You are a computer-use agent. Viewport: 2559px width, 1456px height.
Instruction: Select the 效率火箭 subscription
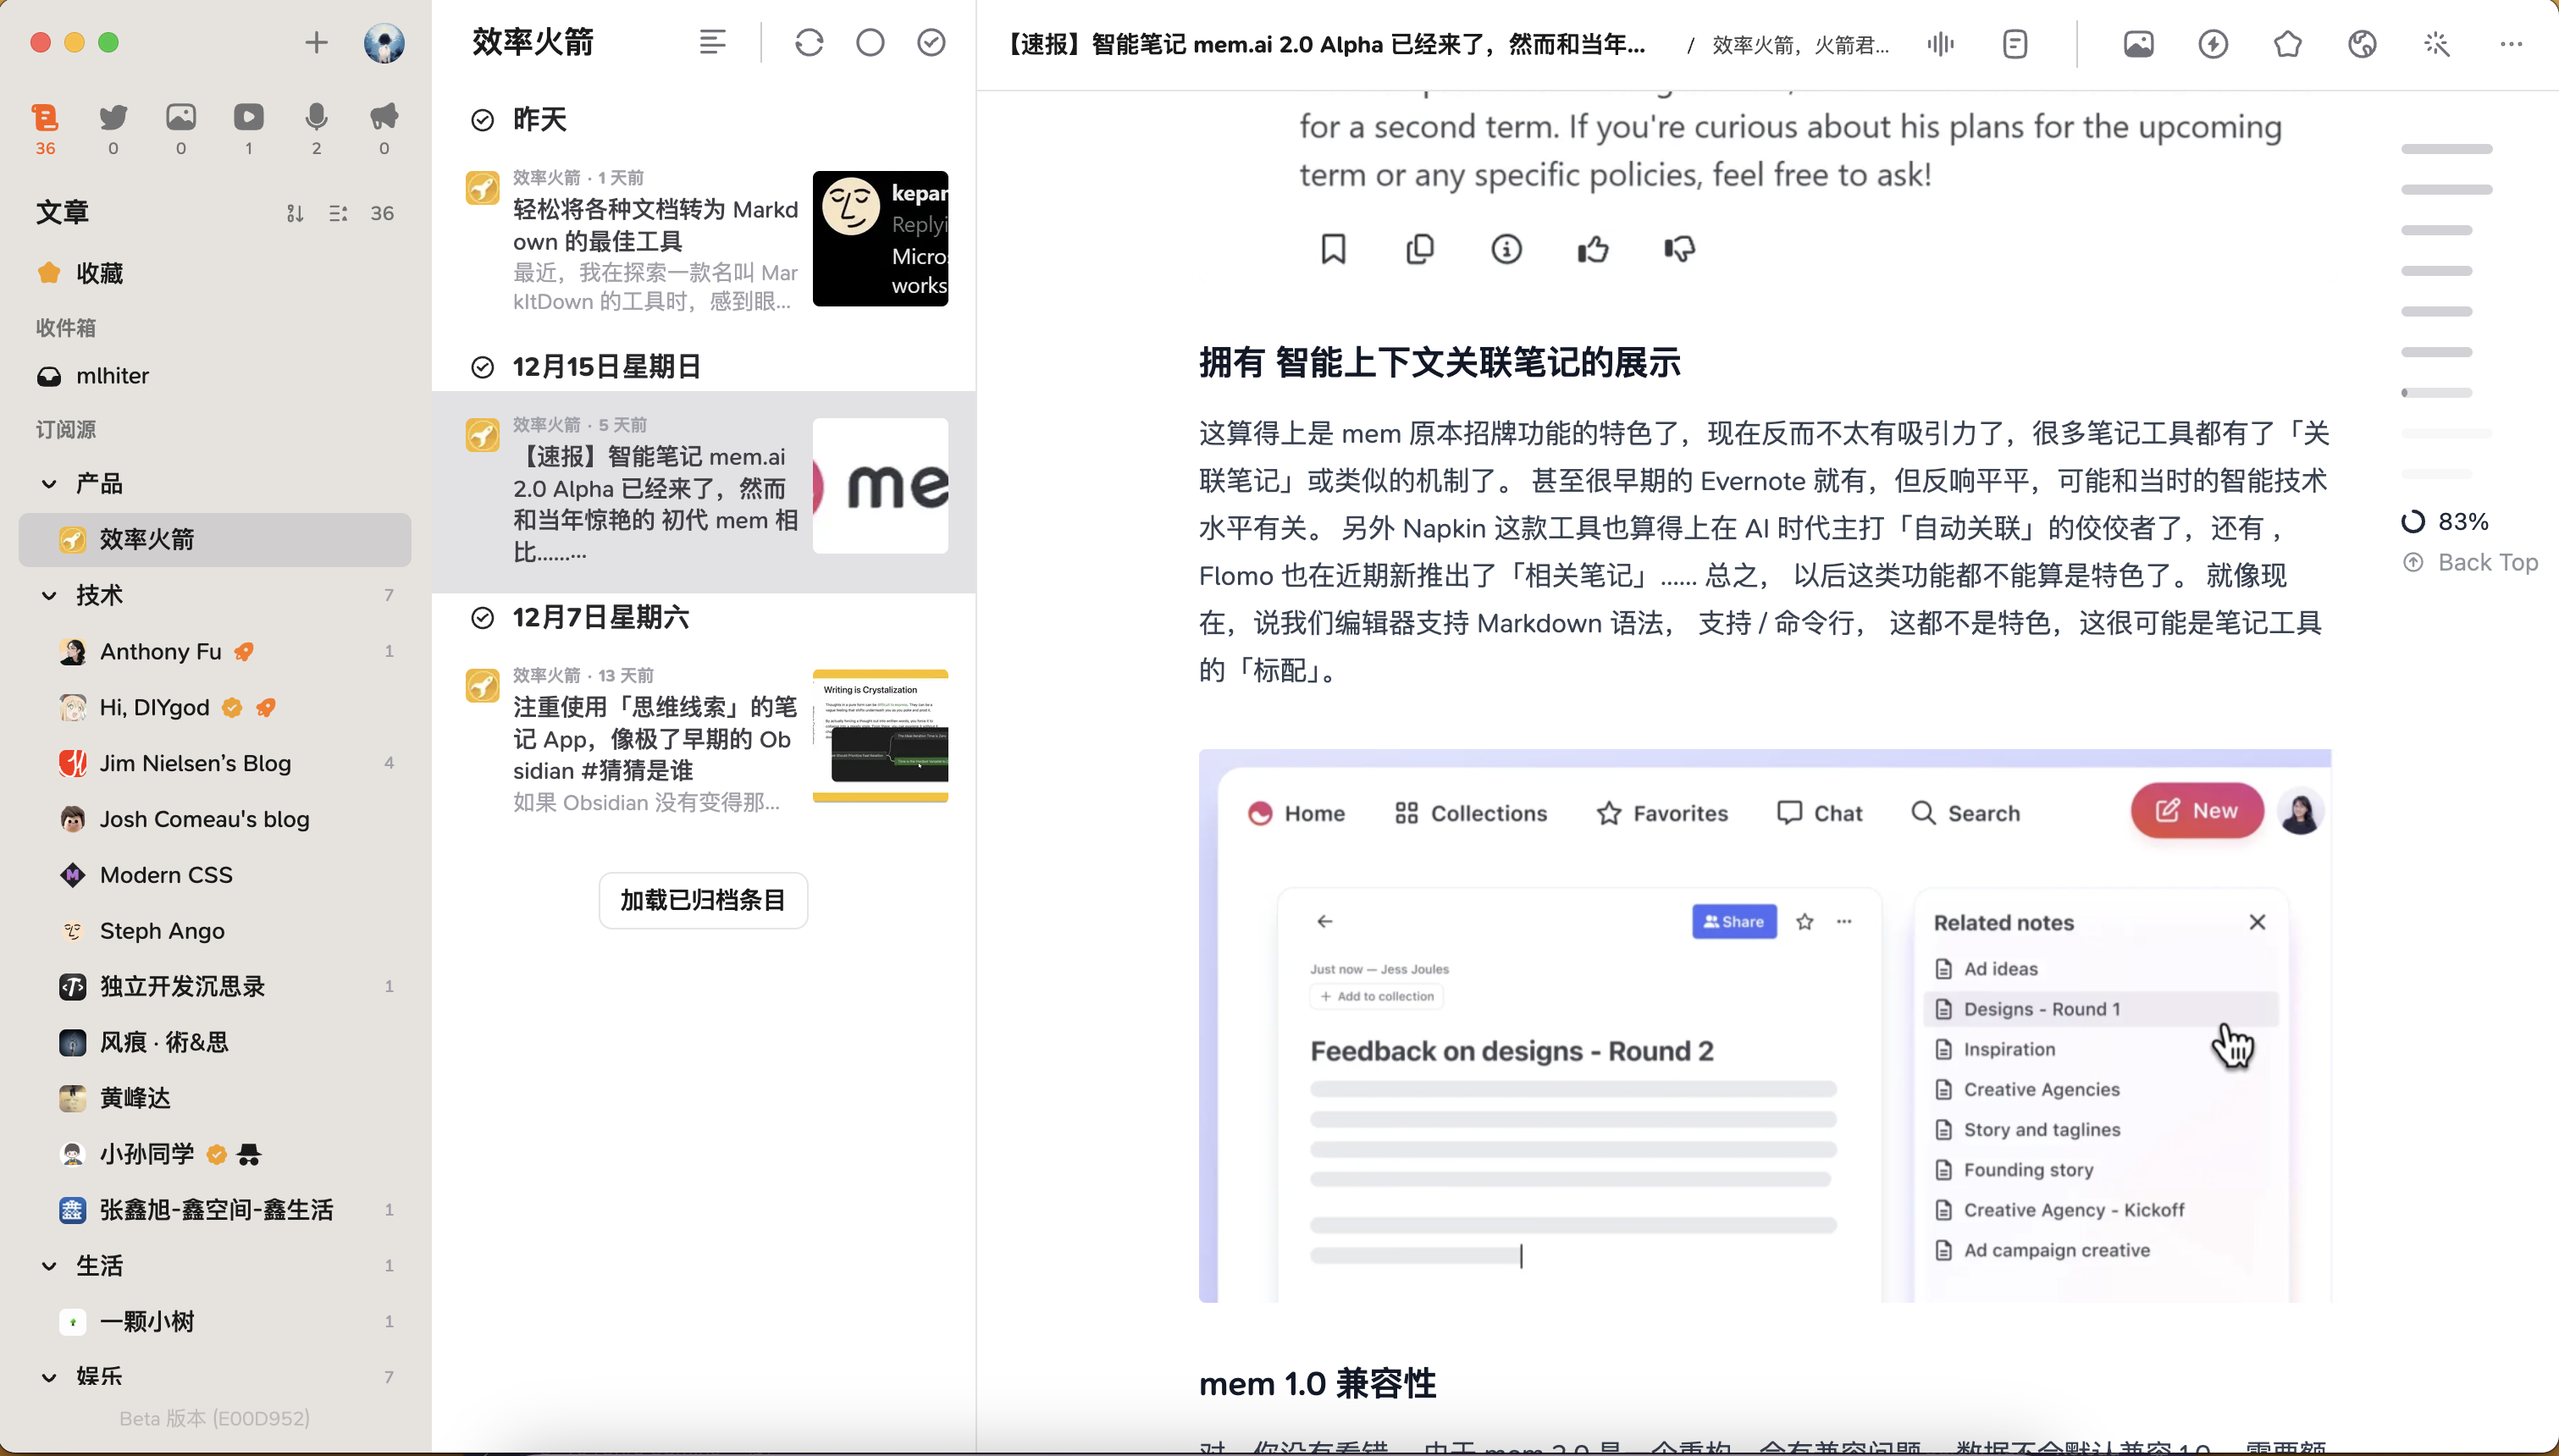(x=215, y=539)
